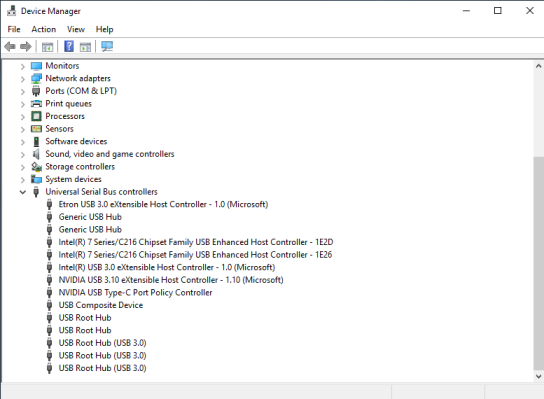The image size is (544, 399).
Task: Open the Help menu
Action: (x=104, y=29)
